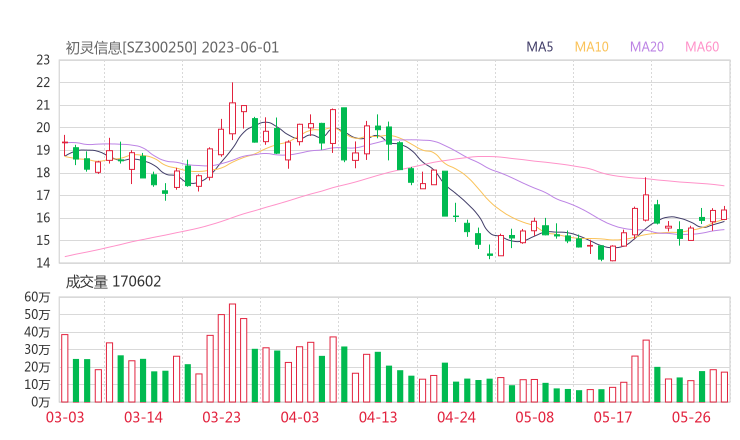Select the first volume bar at 03-03

click(65, 368)
